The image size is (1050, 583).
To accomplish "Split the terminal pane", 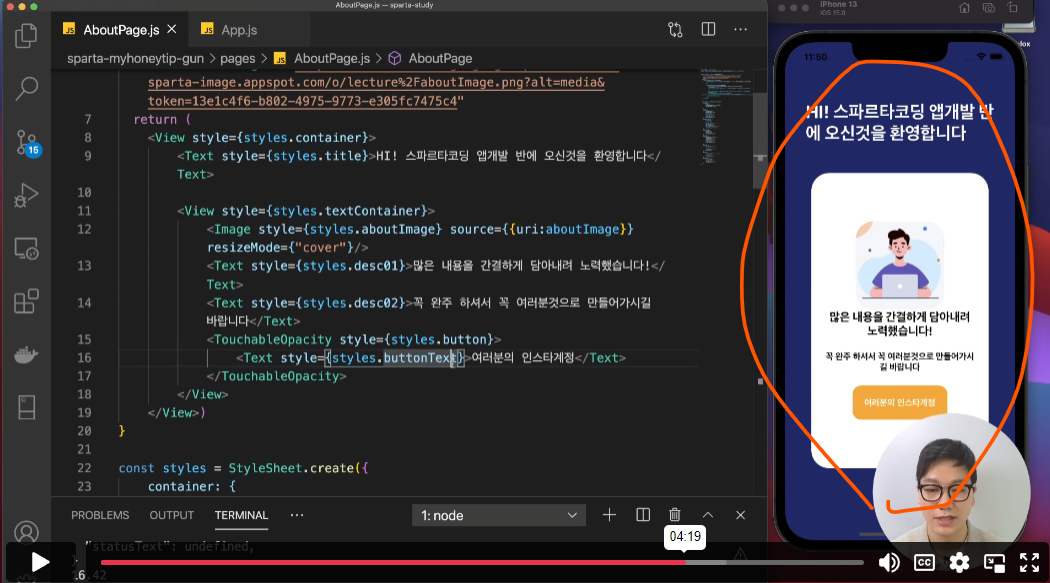I will [x=643, y=515].
